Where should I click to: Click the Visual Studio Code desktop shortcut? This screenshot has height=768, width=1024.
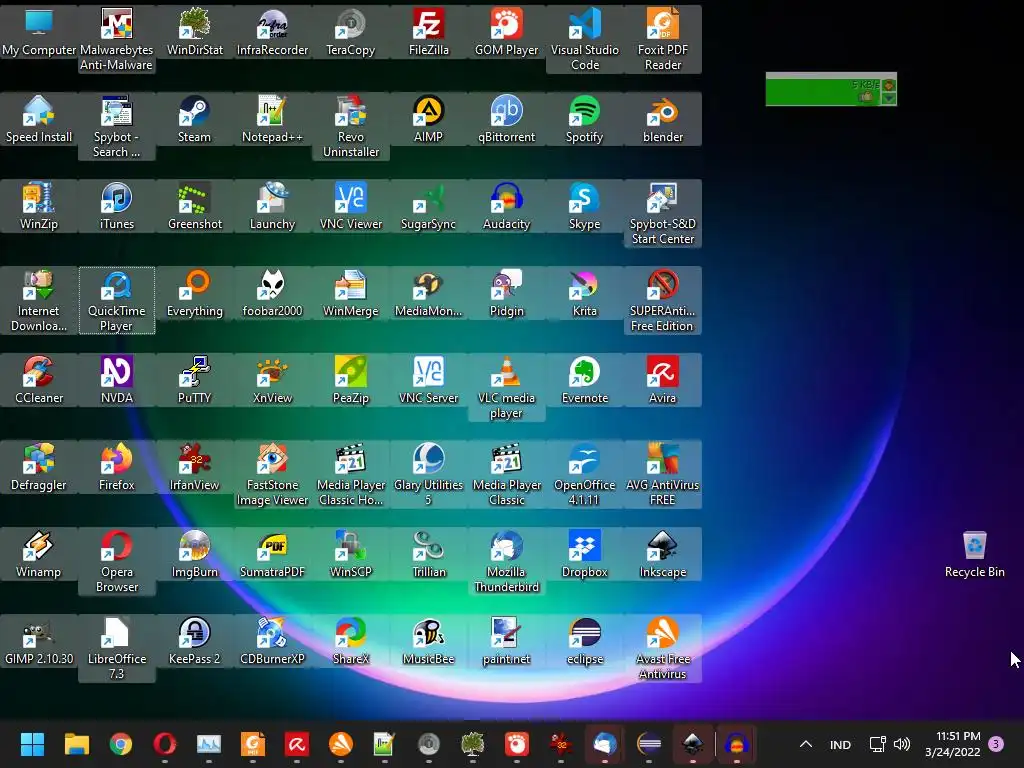[x=584, y=39]
